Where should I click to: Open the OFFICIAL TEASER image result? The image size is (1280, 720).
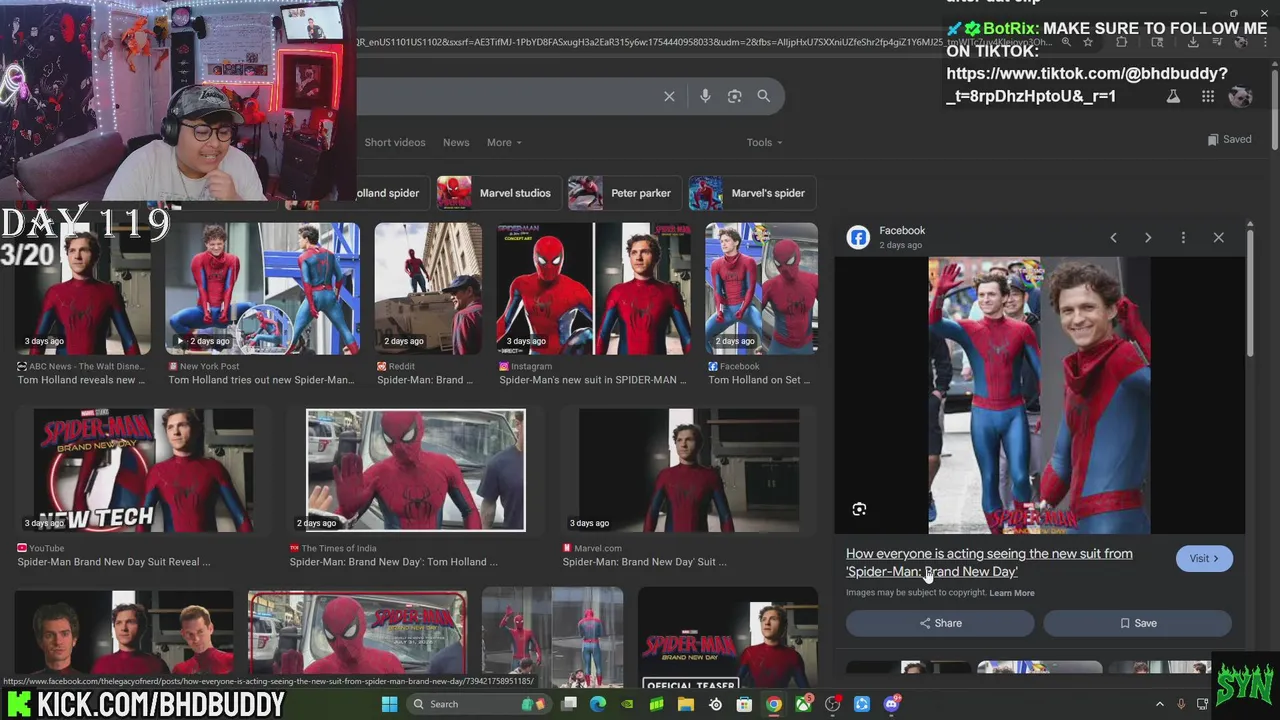point(727,637)
